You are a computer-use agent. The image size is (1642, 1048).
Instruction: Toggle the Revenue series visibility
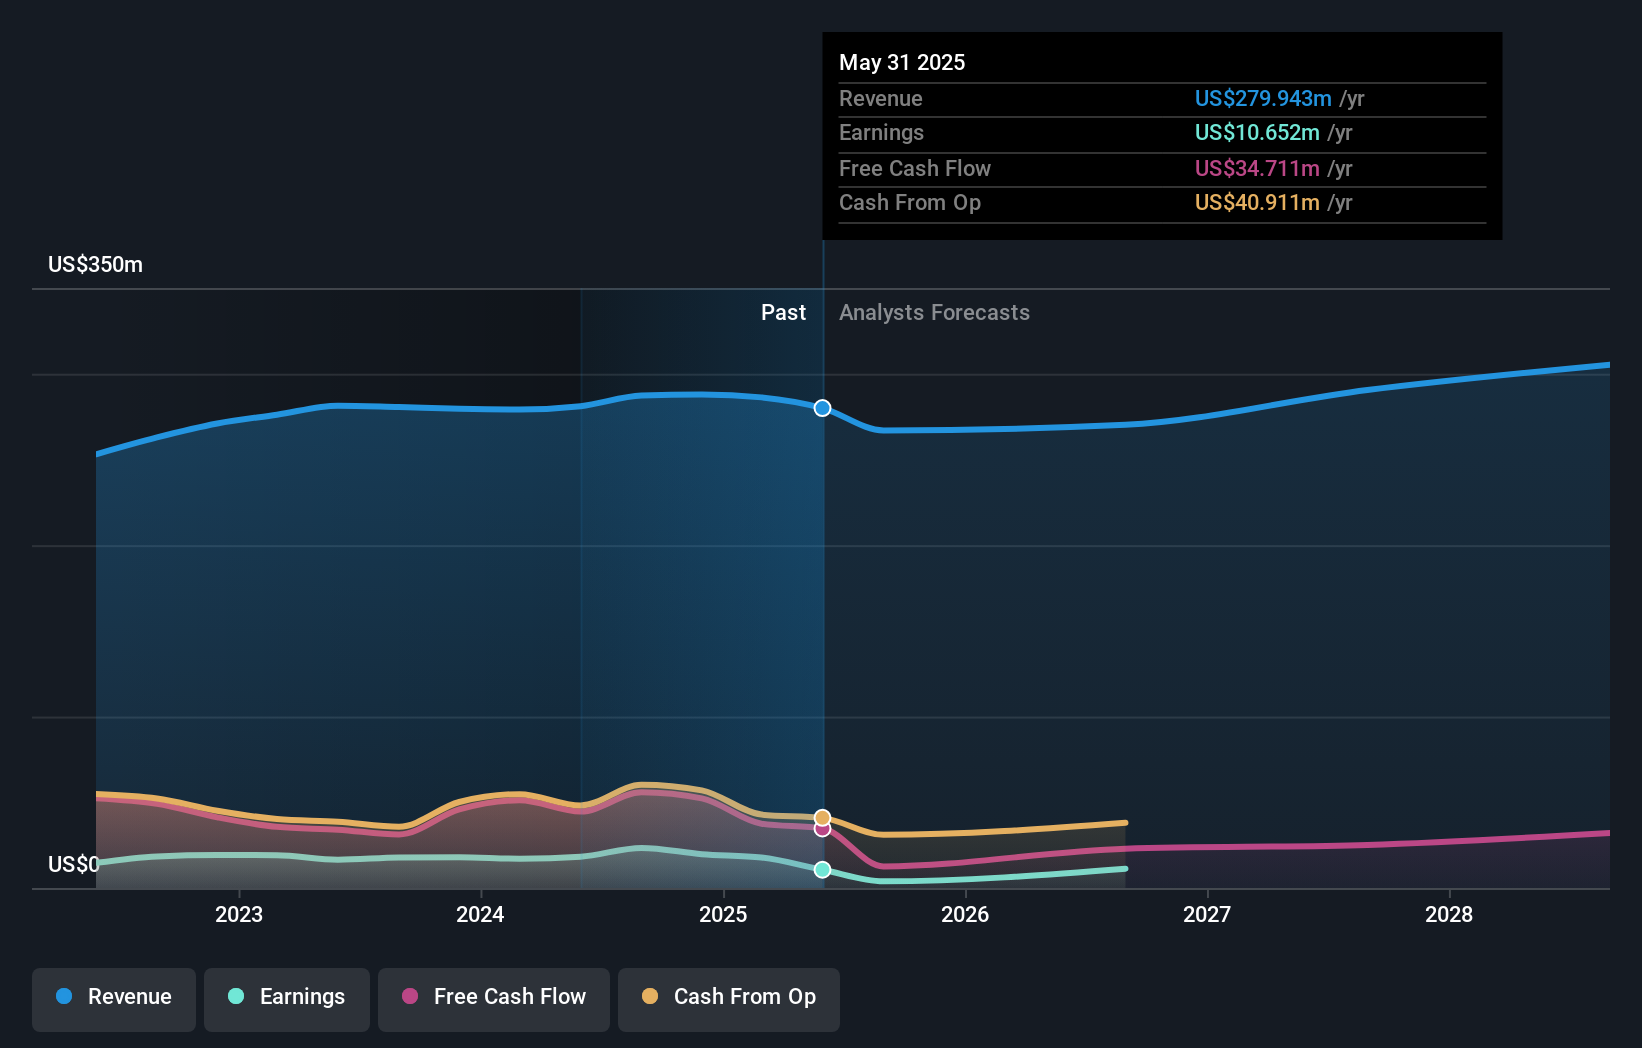(x=113, y=999)
